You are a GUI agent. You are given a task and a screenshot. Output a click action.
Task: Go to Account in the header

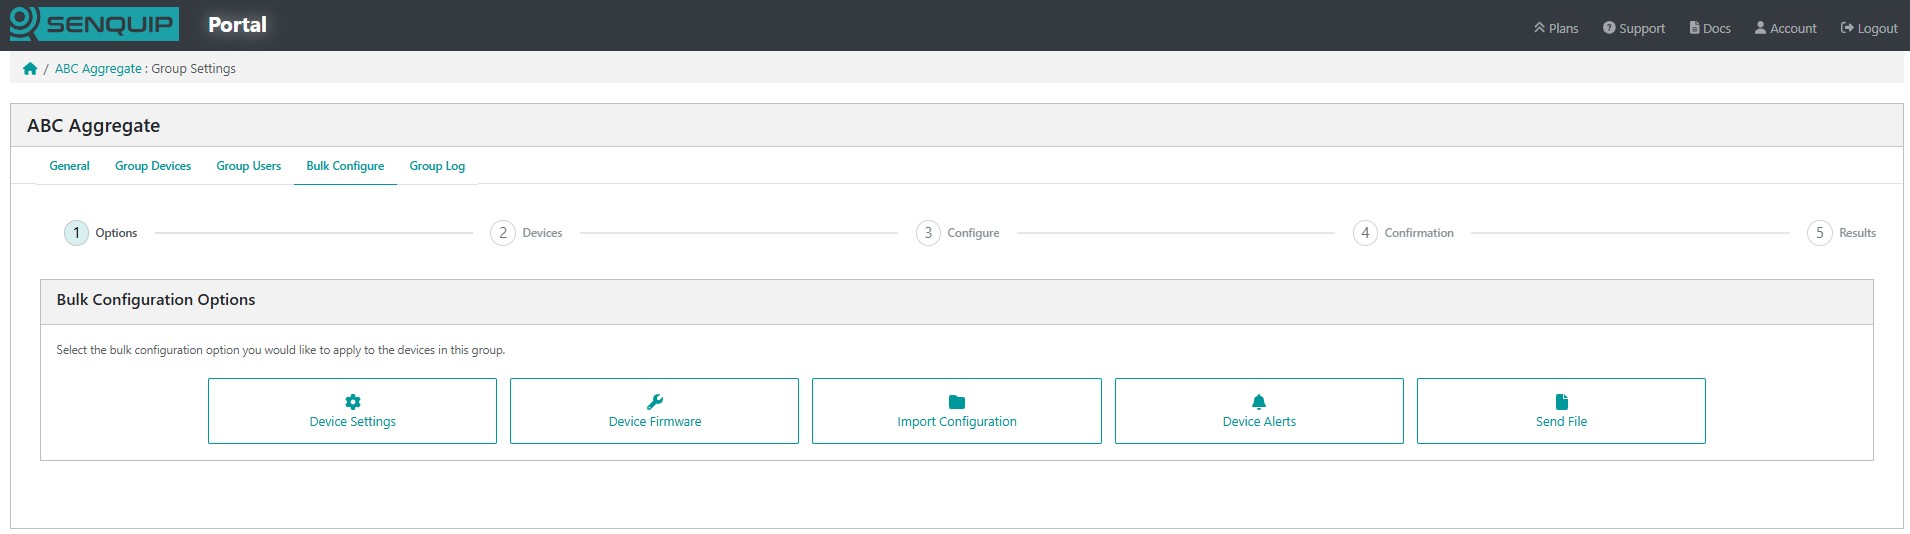1785,28
